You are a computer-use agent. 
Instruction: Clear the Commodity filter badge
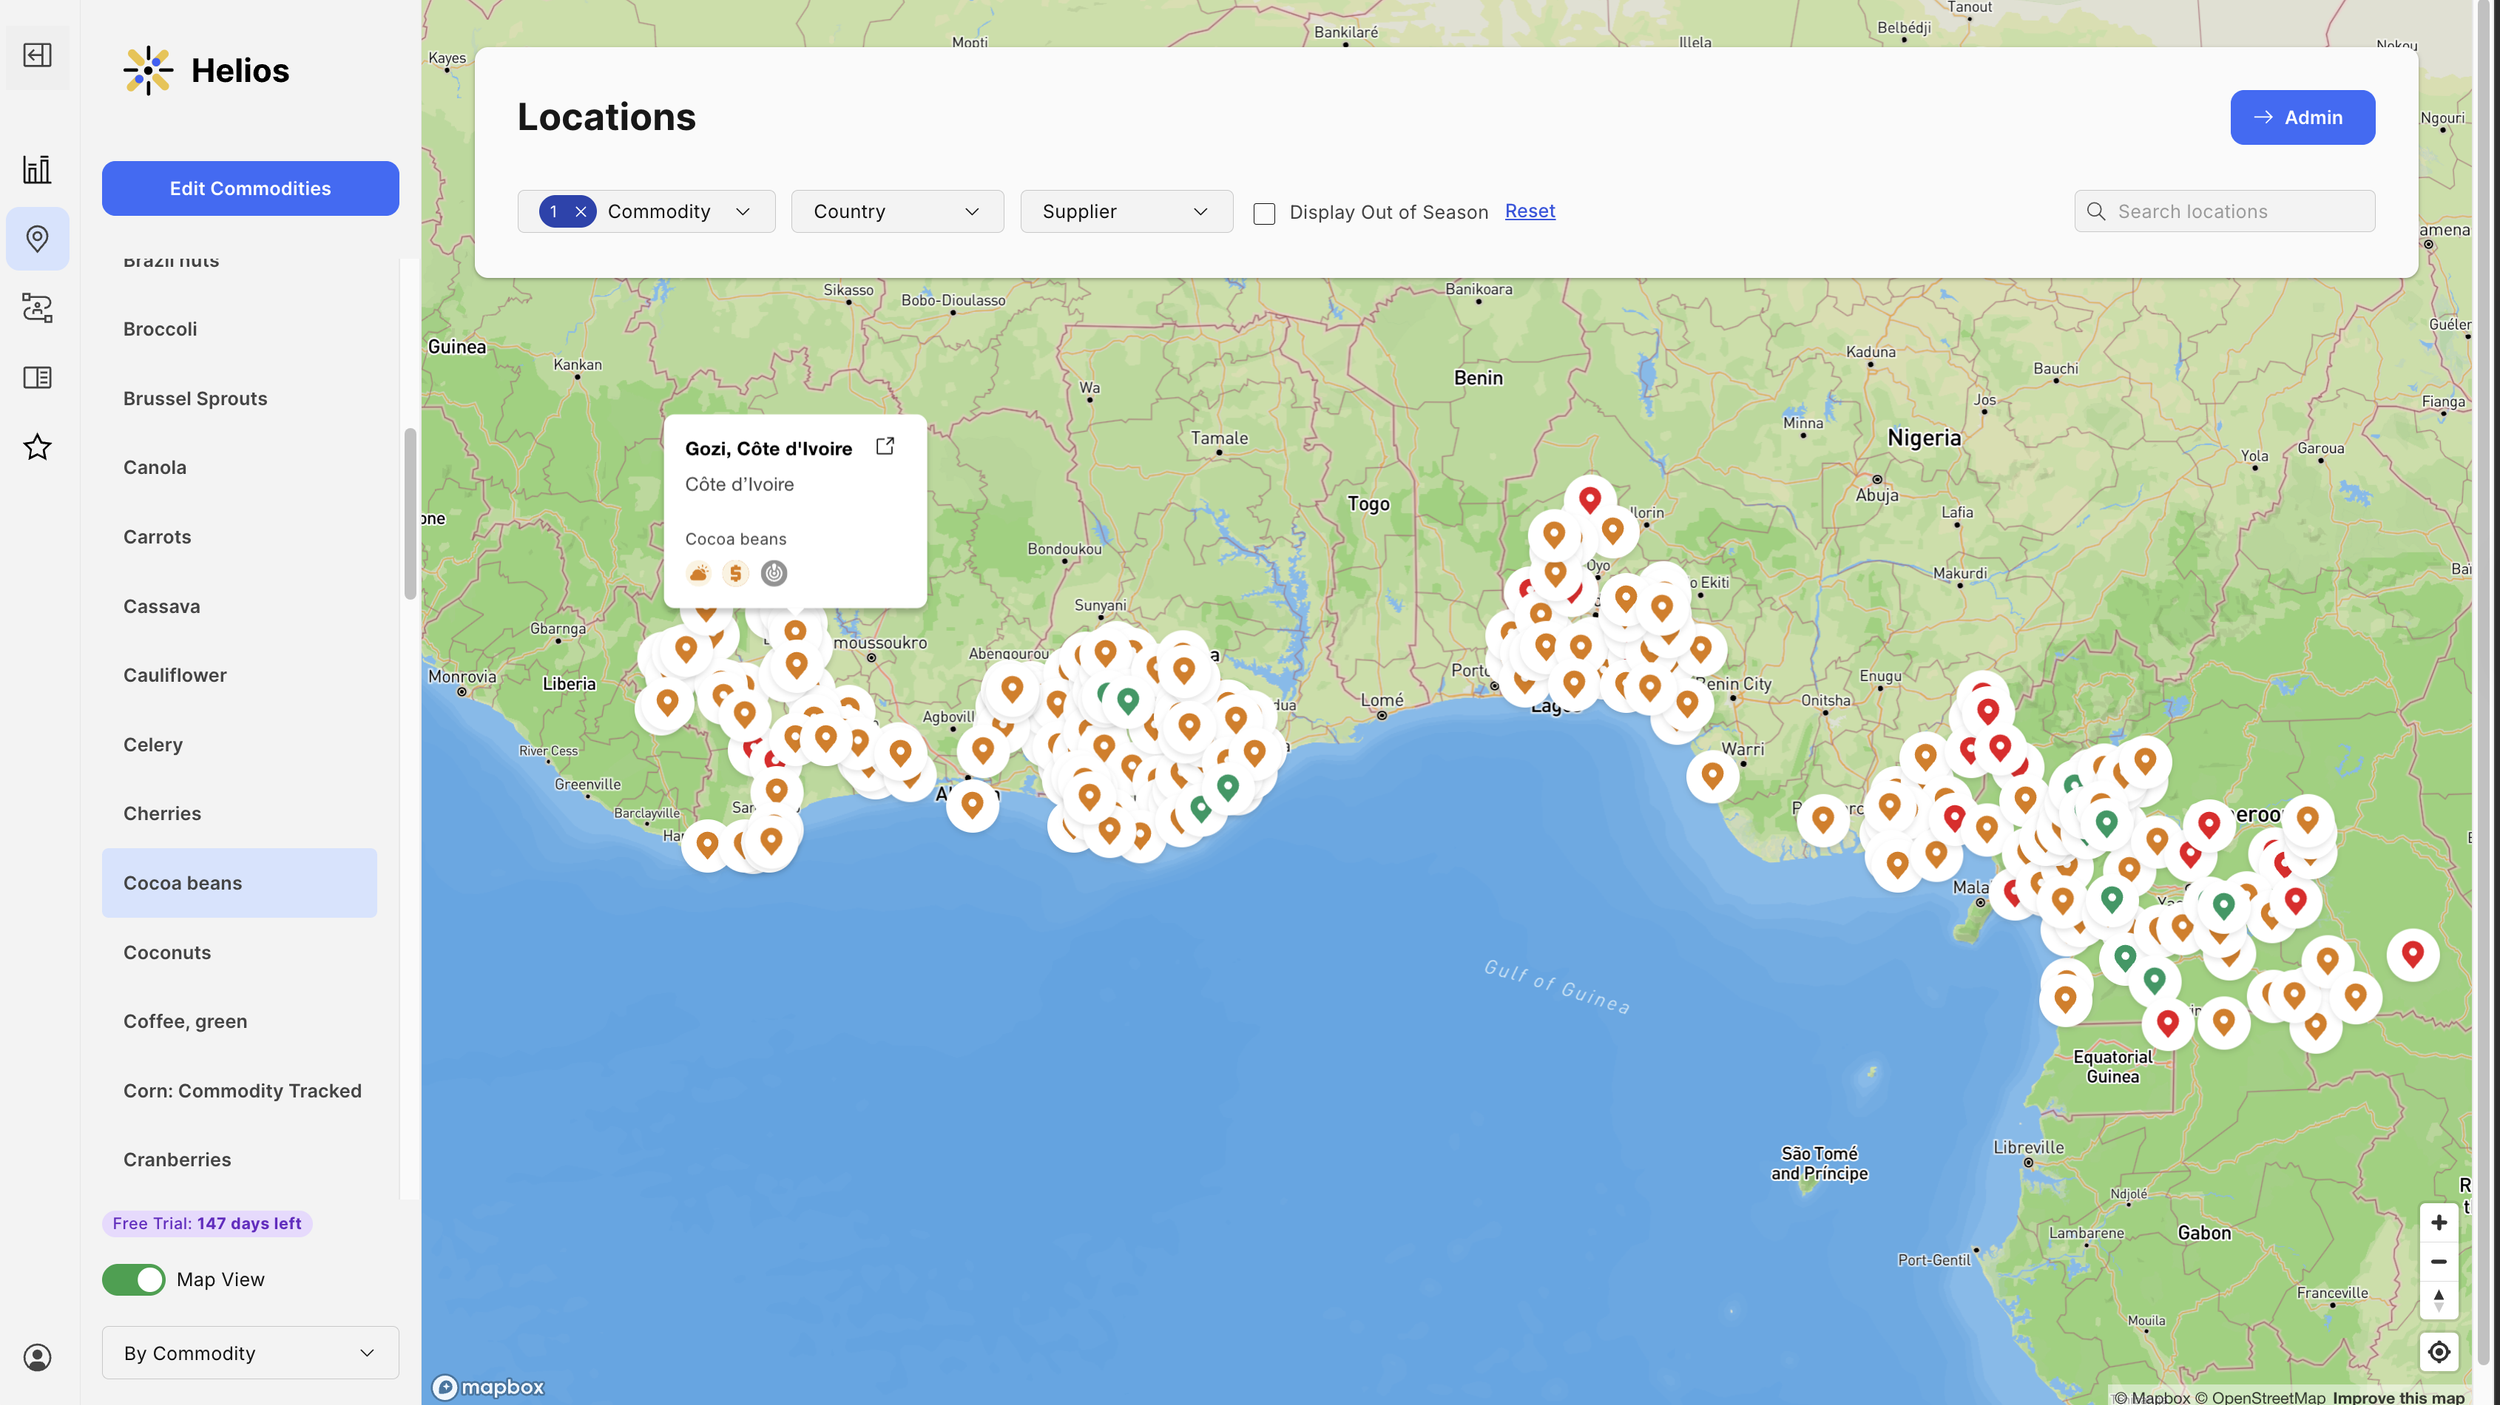click(580, 212)
